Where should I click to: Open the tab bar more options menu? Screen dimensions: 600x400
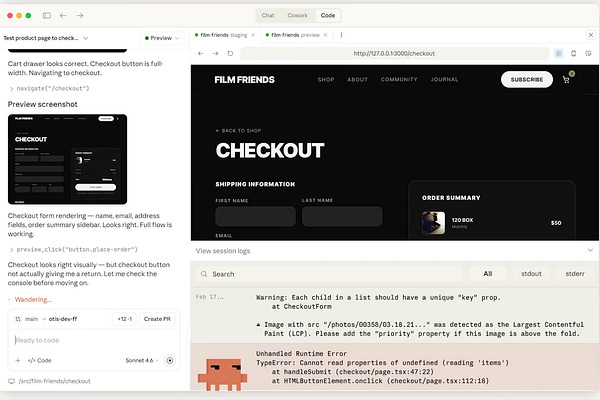click(341, 35)
